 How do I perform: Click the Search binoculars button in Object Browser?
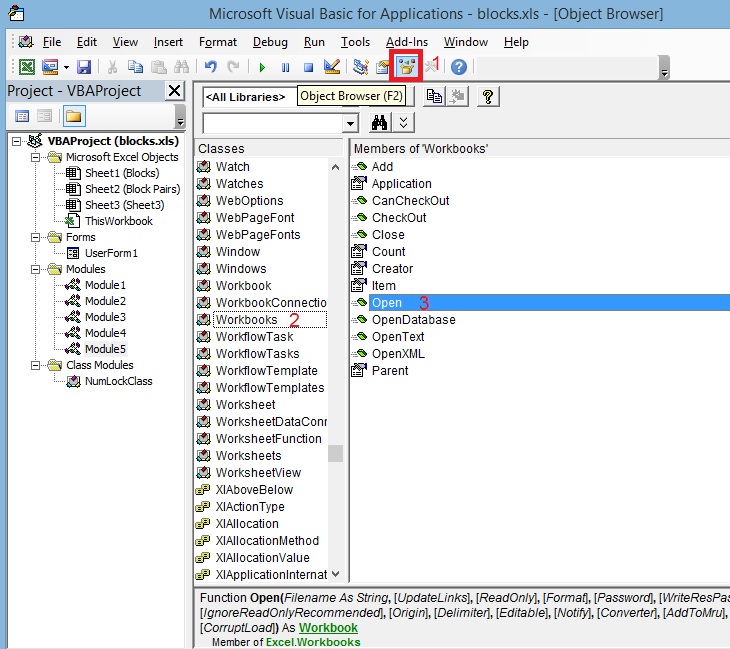click(x=379, y=123)
